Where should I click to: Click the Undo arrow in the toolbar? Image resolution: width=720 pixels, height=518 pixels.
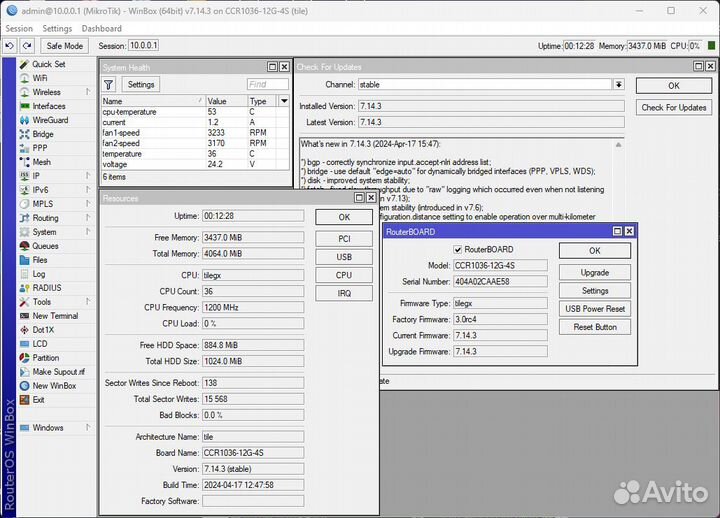pyautogui.click(x=10, y=46)
